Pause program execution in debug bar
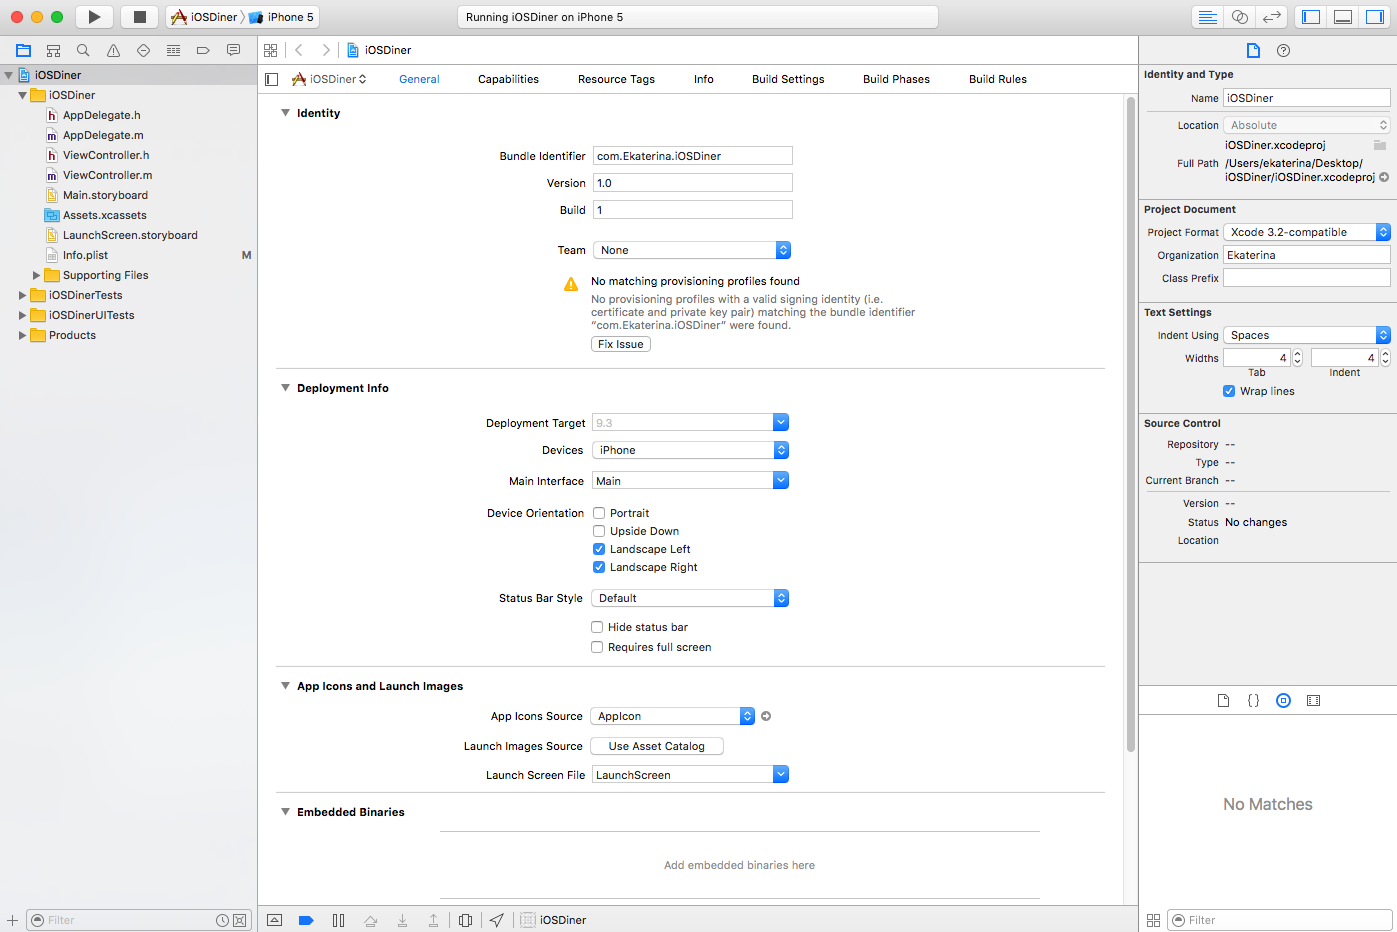 pos(338,920)
